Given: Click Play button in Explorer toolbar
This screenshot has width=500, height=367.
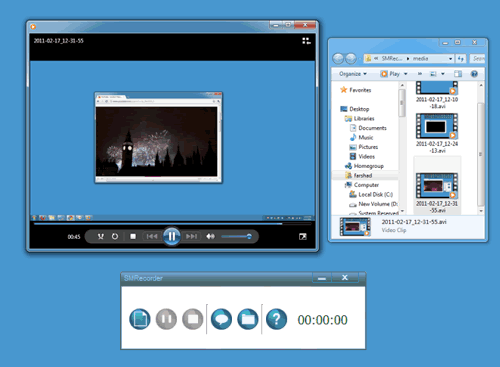Looking at the screenshot, I should pyautogui.click(x=390, y=74).
